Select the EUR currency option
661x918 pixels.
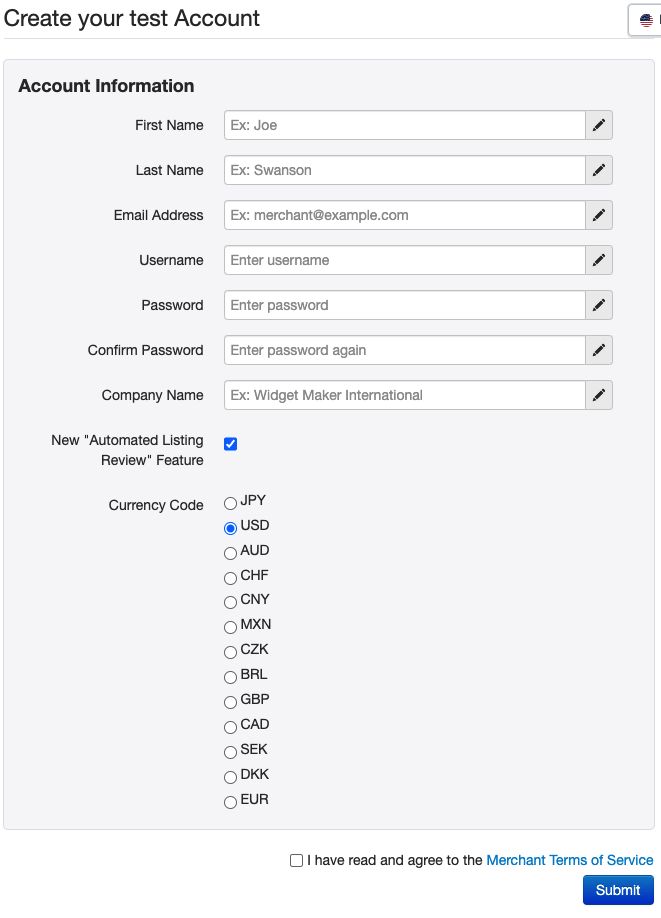coord(230,802)
